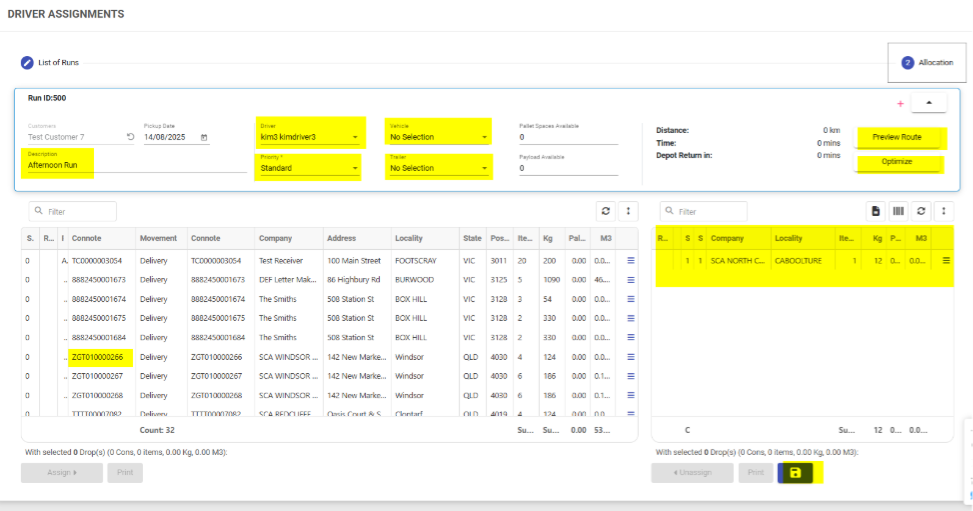Expand the Vehicle selection dropdown
973x511 pixels.
point(485,137)
